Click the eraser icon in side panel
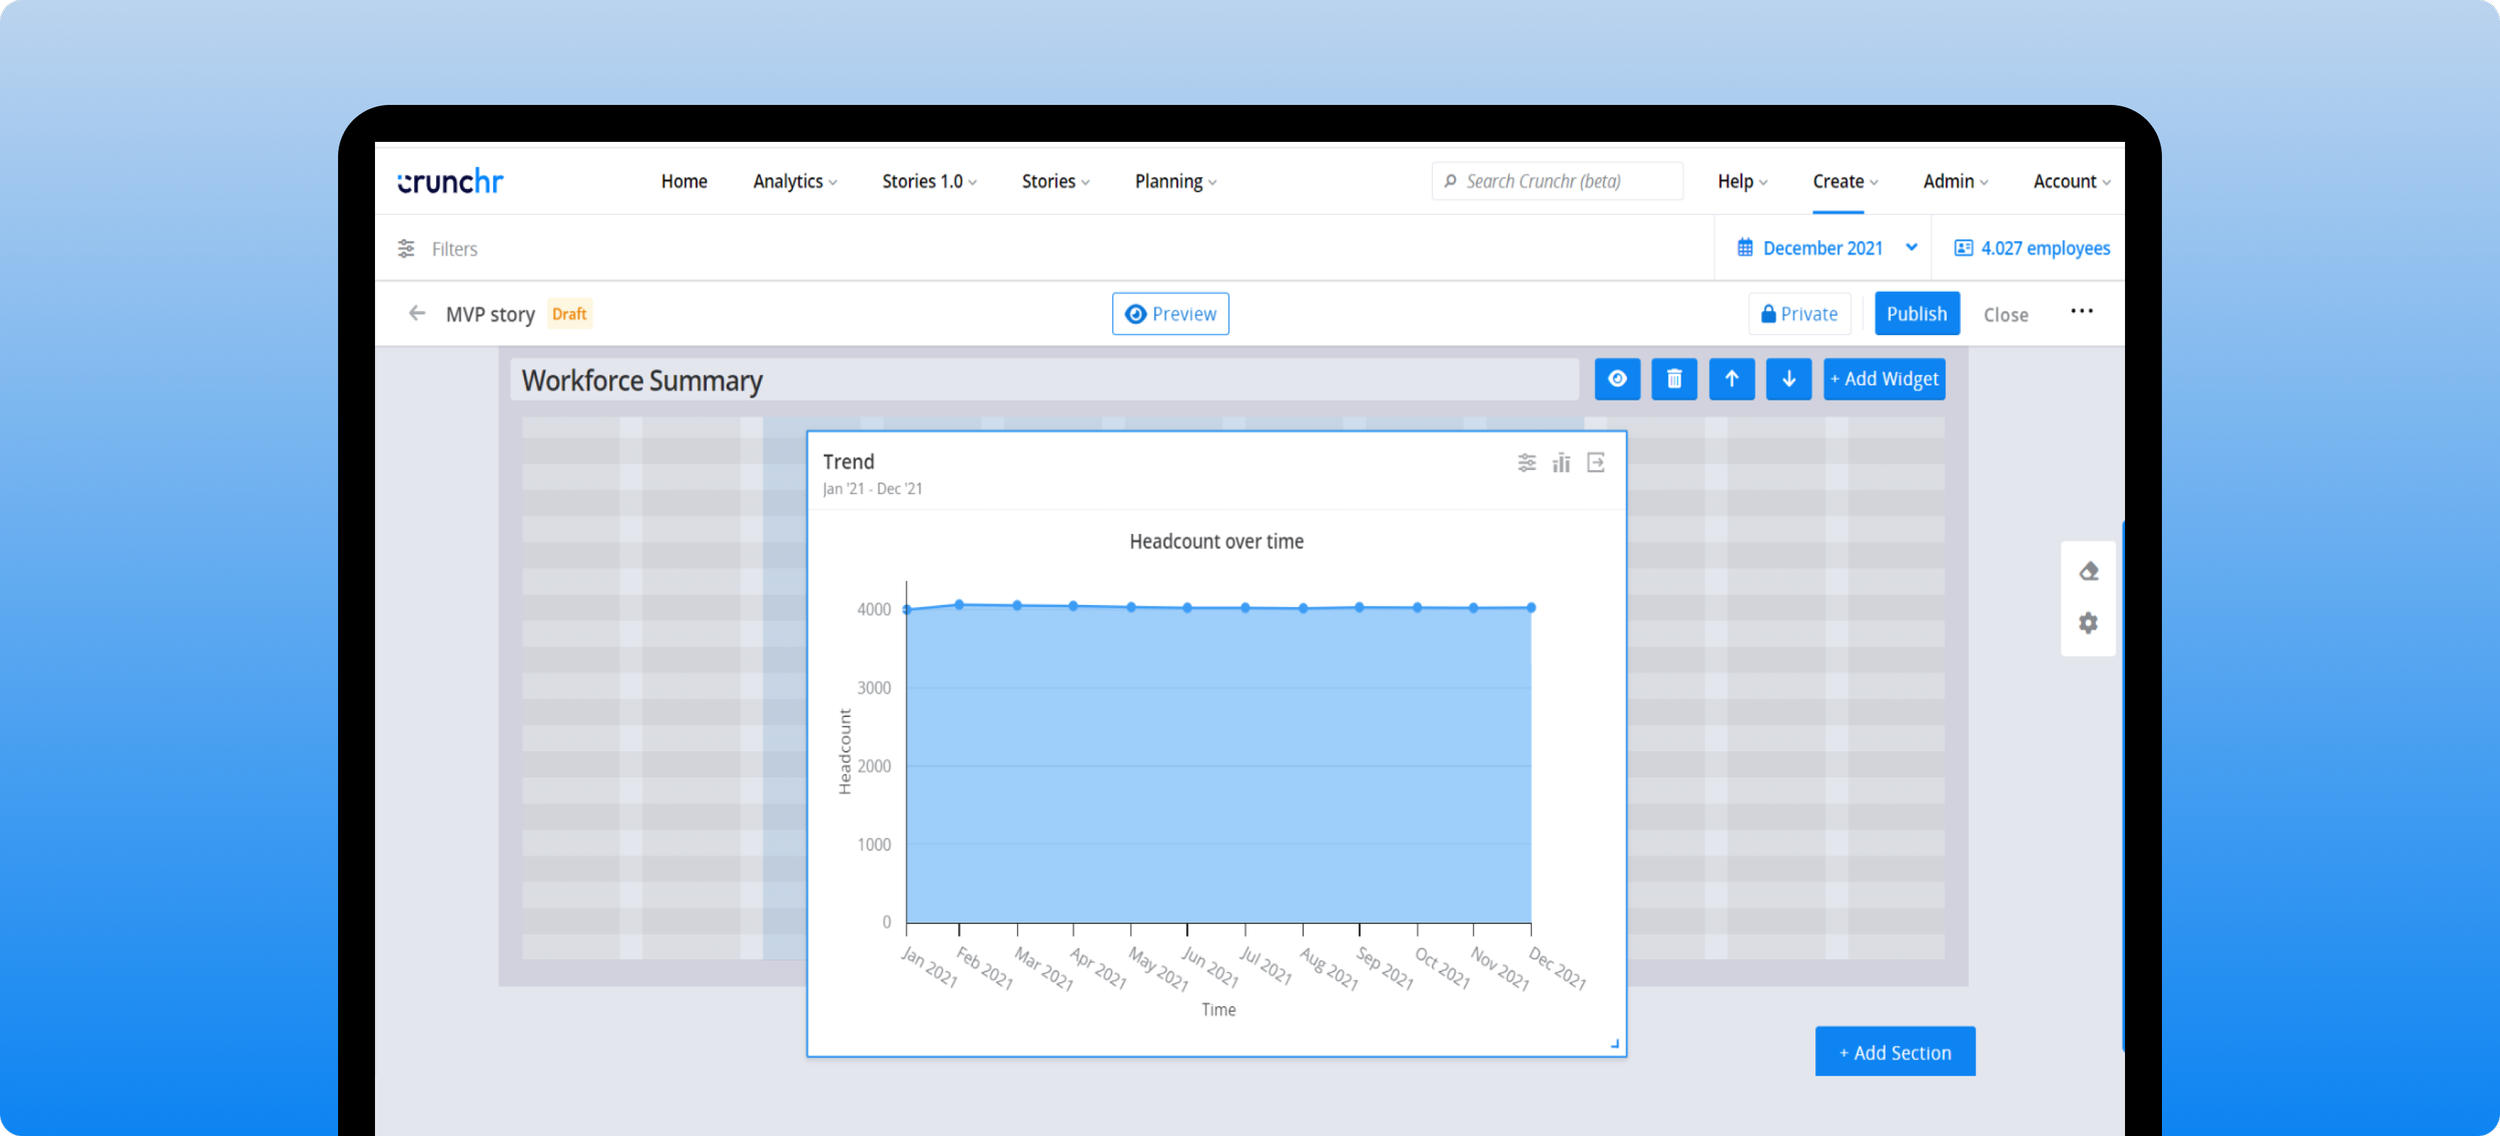 [x=2088, y=572]
